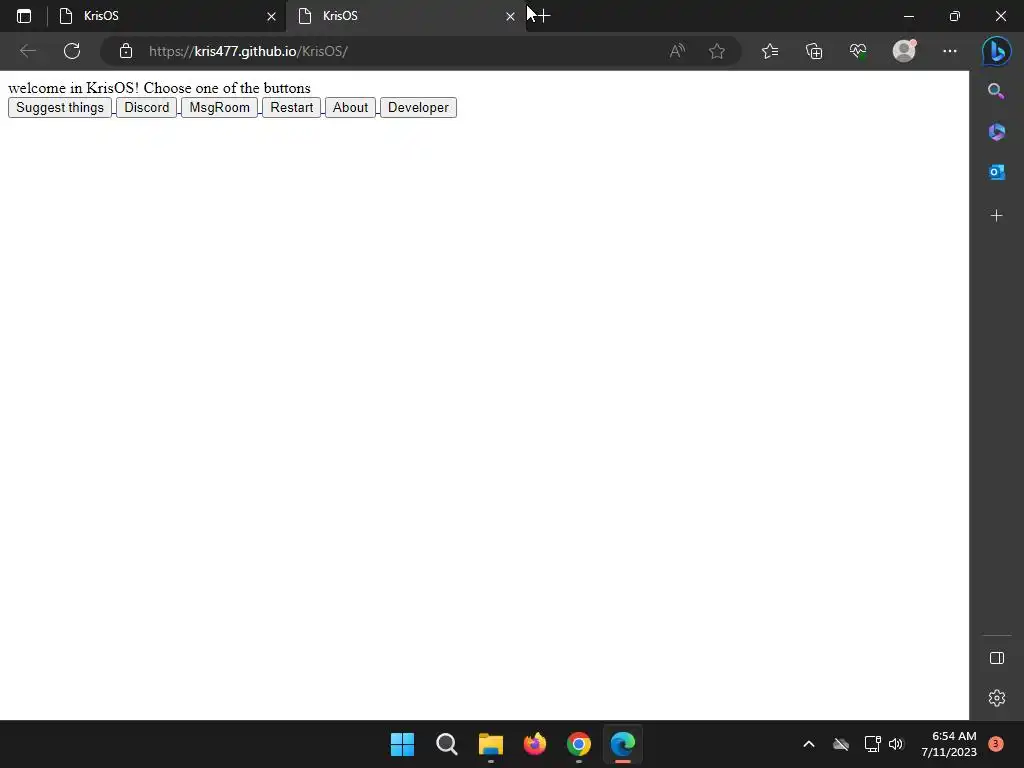This screenshot has width=1024, height=768.
Task: Refresh the current page
Action: pyautogui.click(x=72, y=51)
